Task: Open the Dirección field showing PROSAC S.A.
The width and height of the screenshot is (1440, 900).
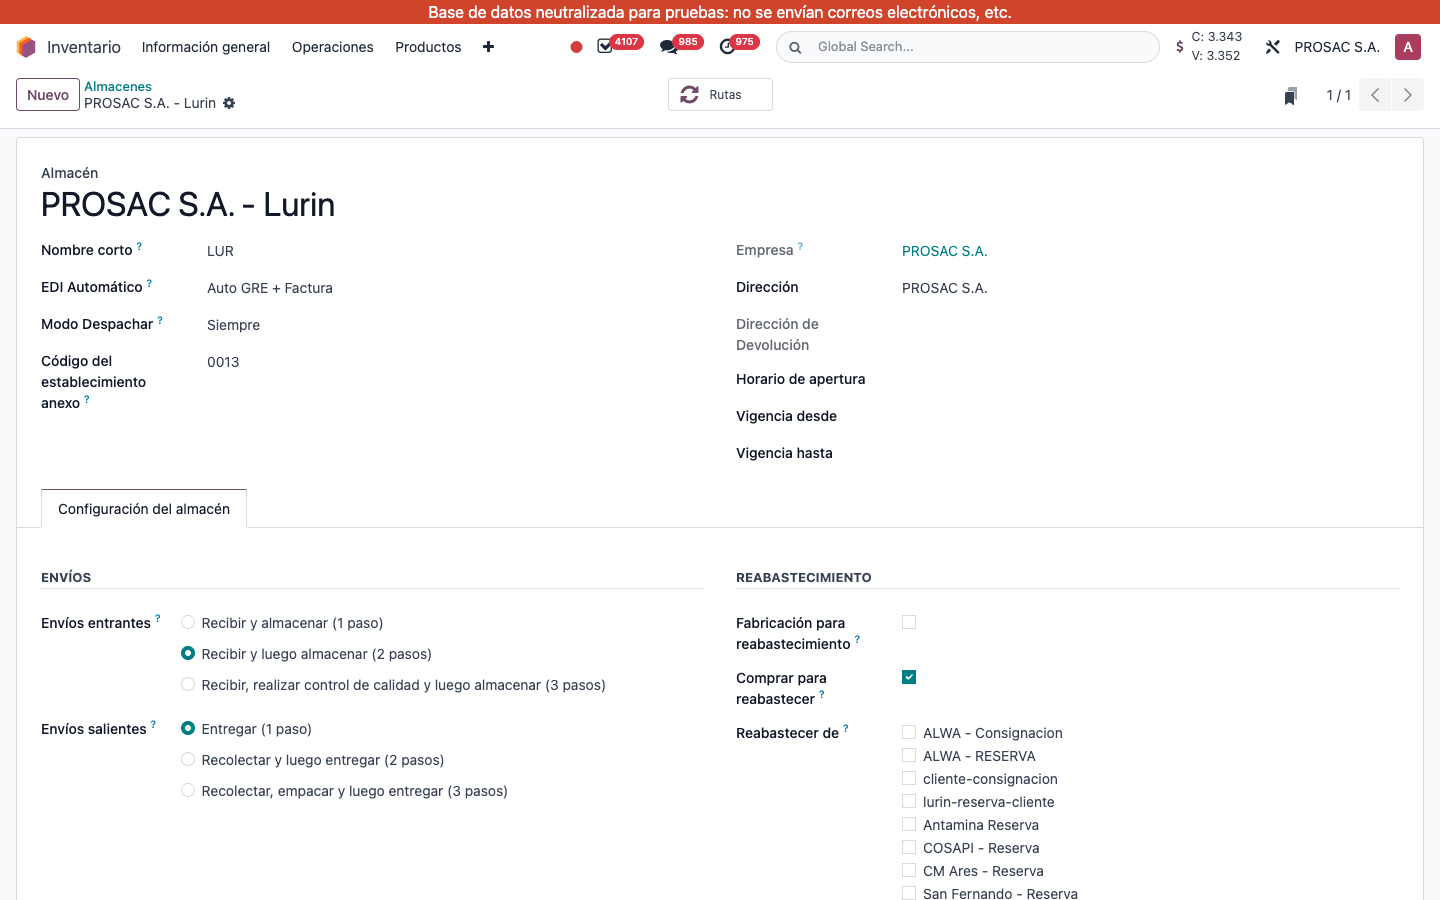Action: coord(1150,288)
